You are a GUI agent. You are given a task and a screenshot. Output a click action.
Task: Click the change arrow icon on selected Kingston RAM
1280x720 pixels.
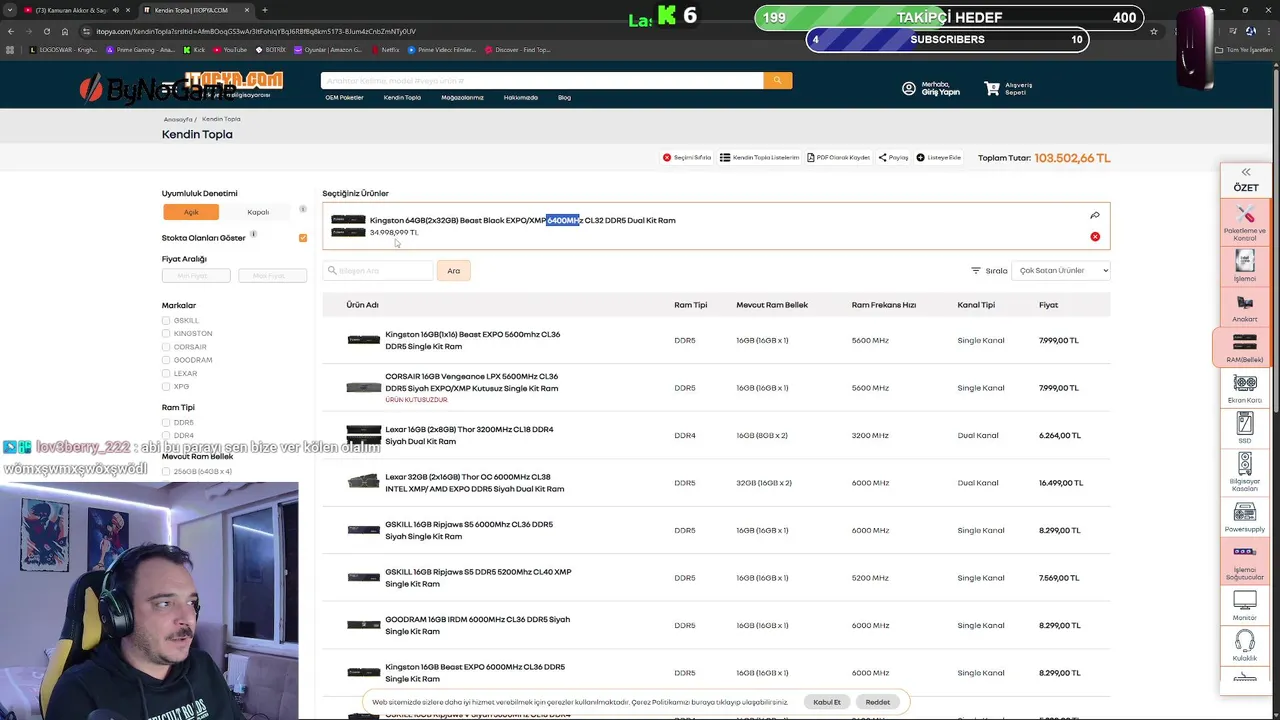[x=1095, y=215]
